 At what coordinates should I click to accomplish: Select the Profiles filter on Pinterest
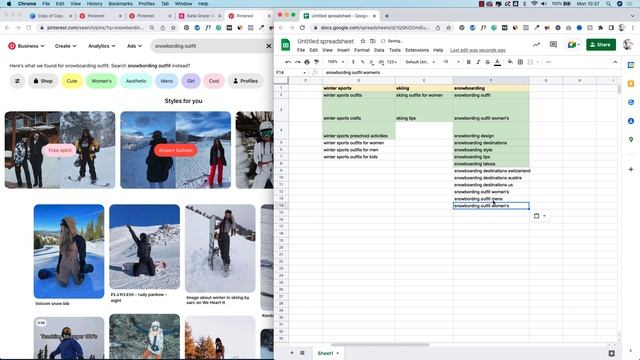point(245,81)
